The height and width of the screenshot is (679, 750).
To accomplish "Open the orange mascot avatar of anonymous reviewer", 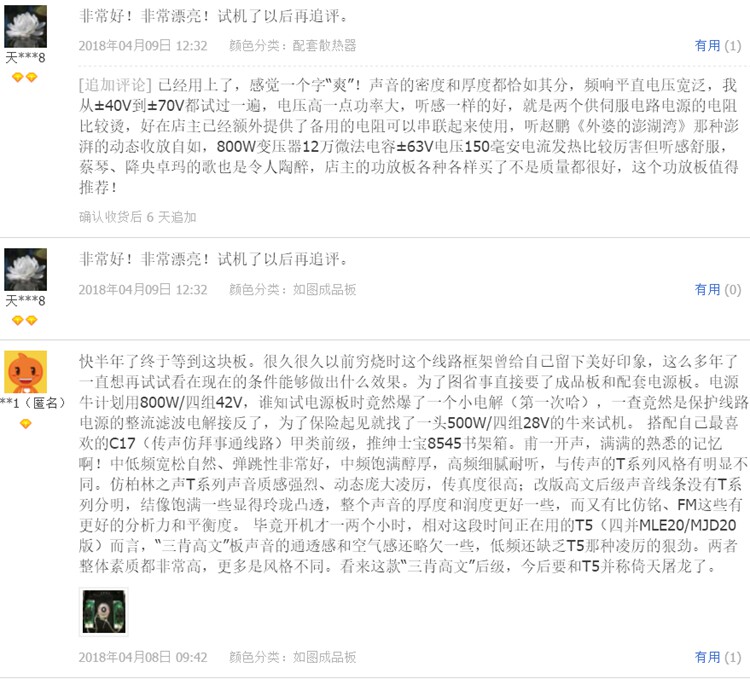I will coord(25,372).
